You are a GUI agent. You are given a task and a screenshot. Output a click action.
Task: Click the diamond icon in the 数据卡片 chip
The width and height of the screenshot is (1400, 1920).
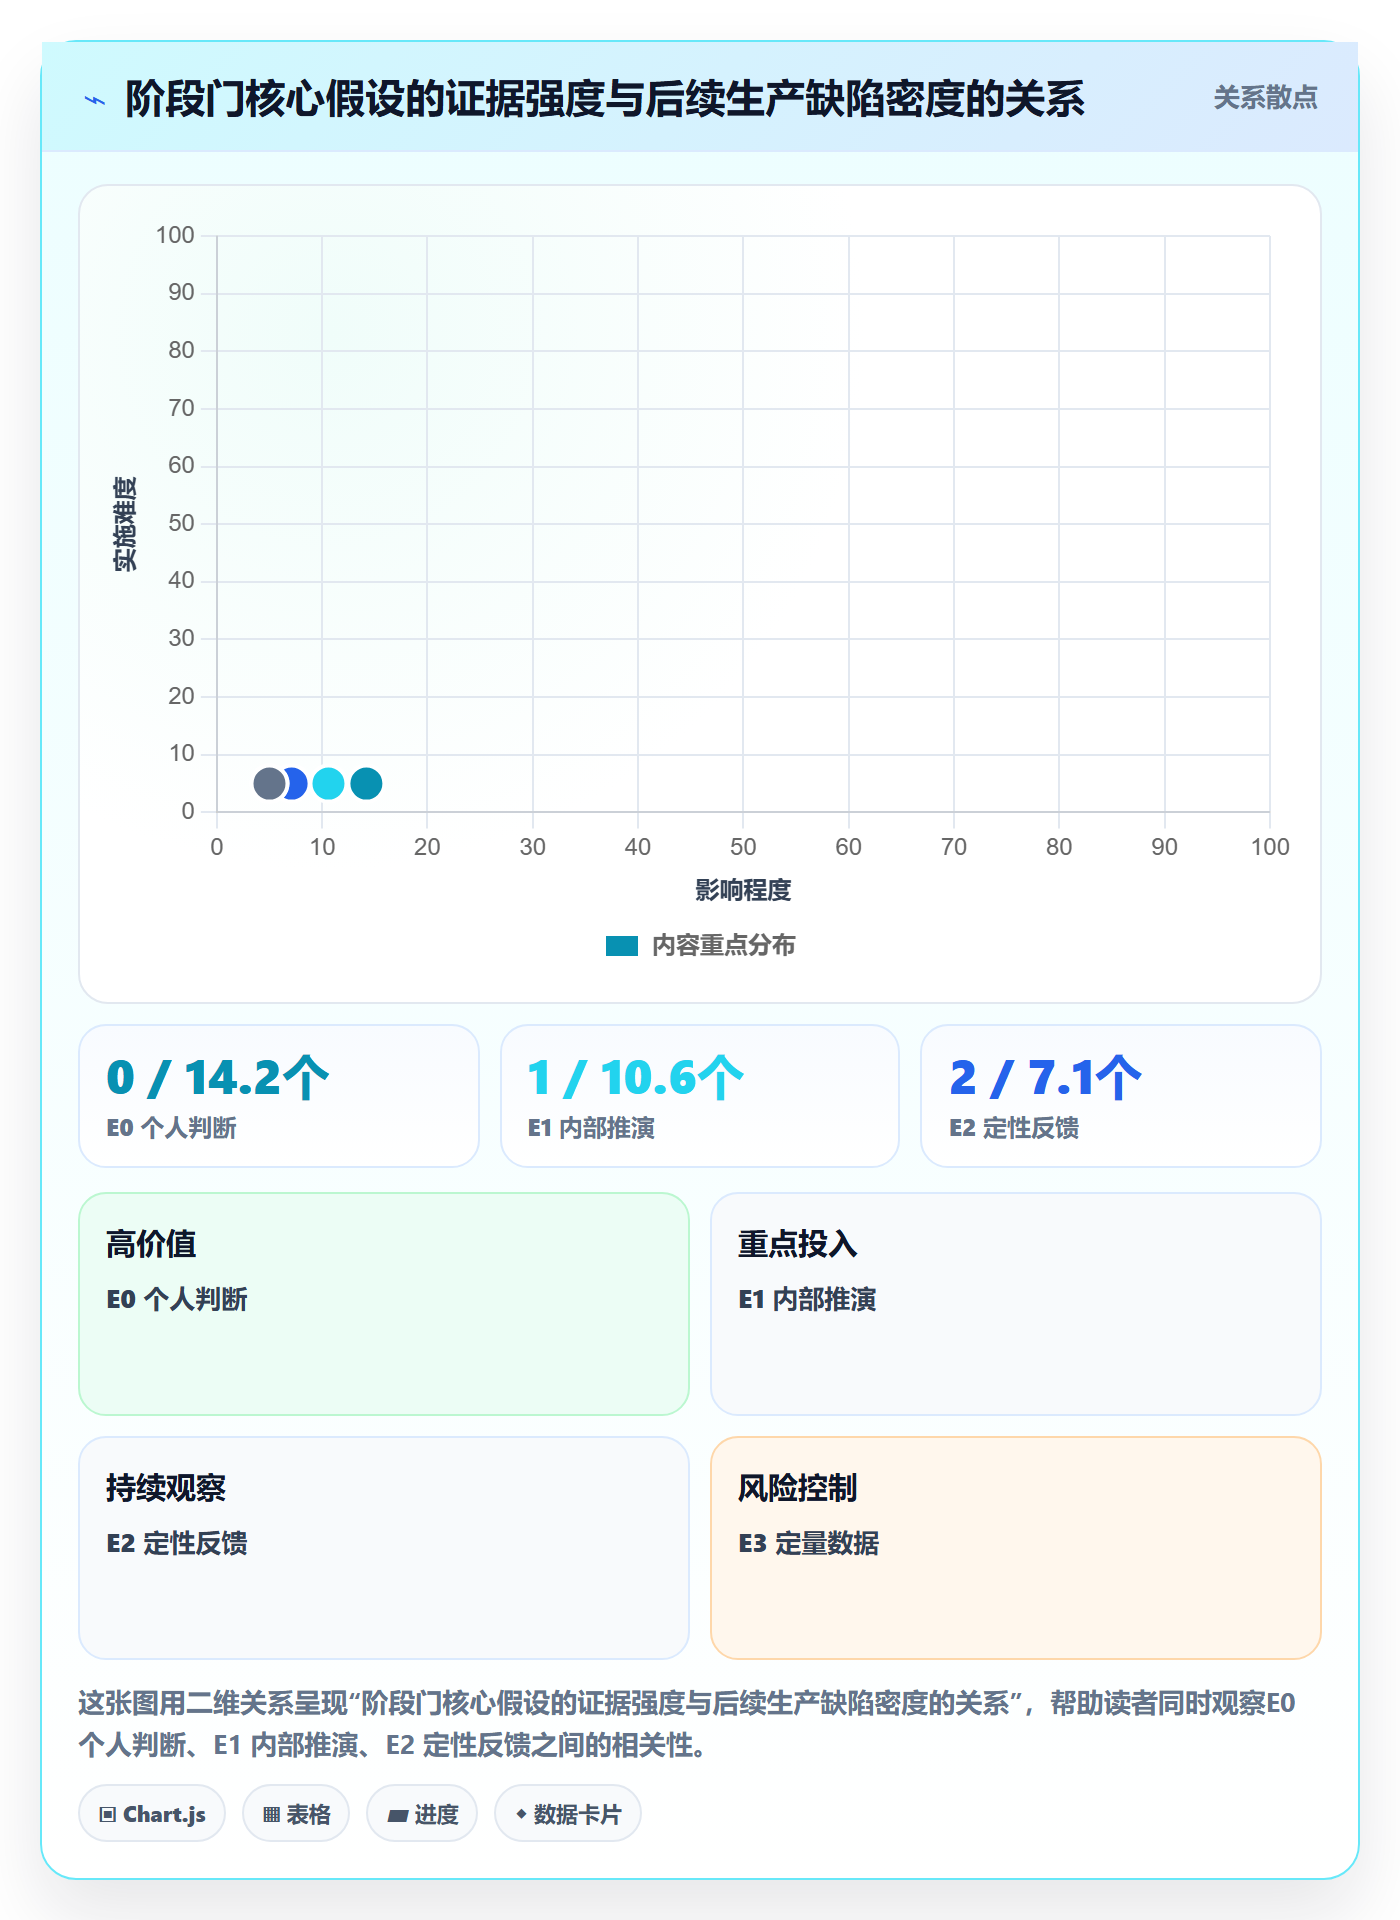pyautogui.click(x=521, y=1814)
